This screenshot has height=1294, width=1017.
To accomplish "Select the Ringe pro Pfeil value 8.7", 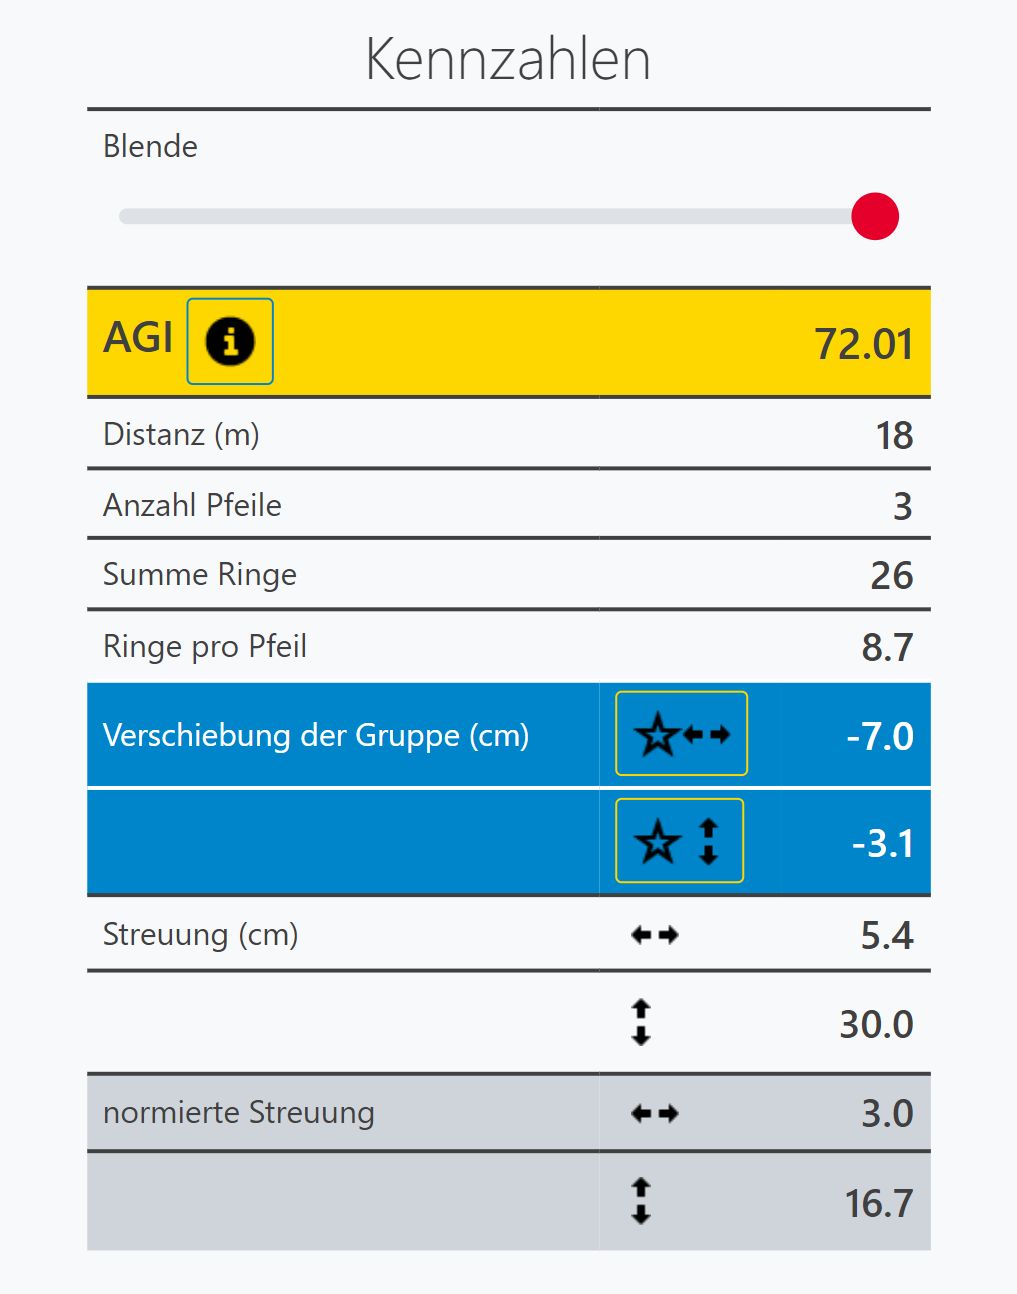I will (x=887, y=648).
